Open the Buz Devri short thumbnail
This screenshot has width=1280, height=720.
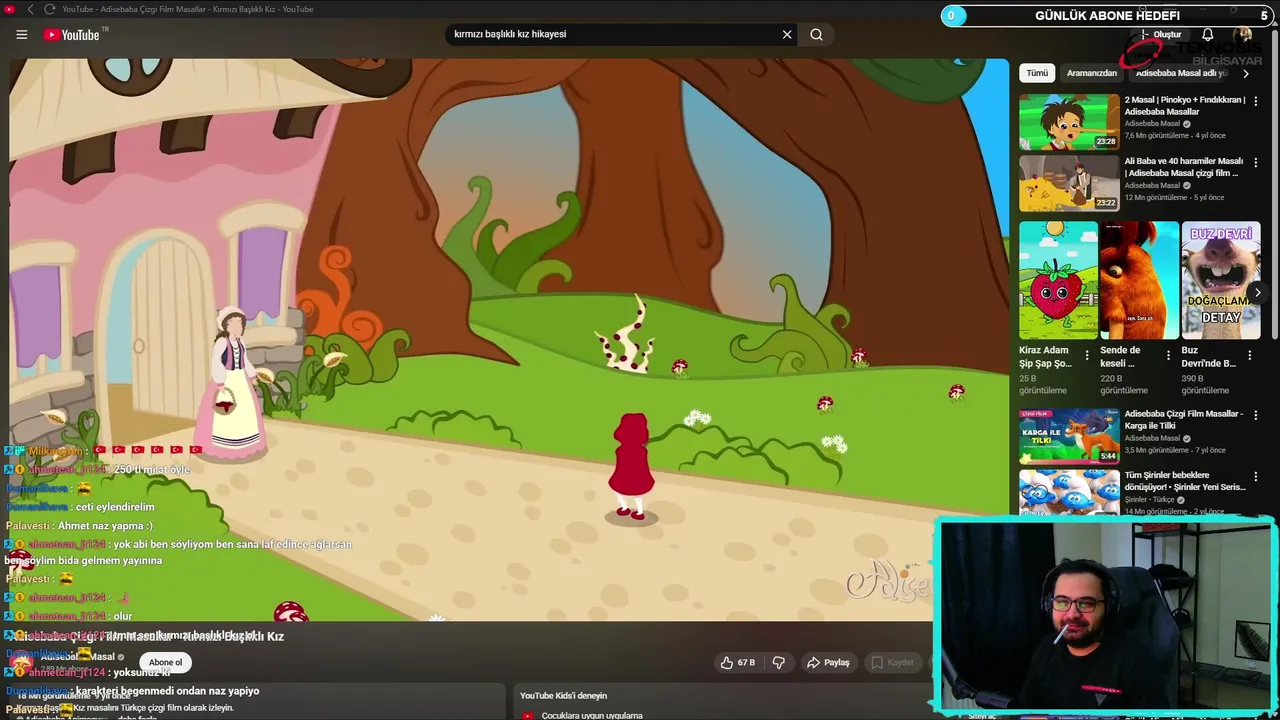click(x=1221, y=280)
